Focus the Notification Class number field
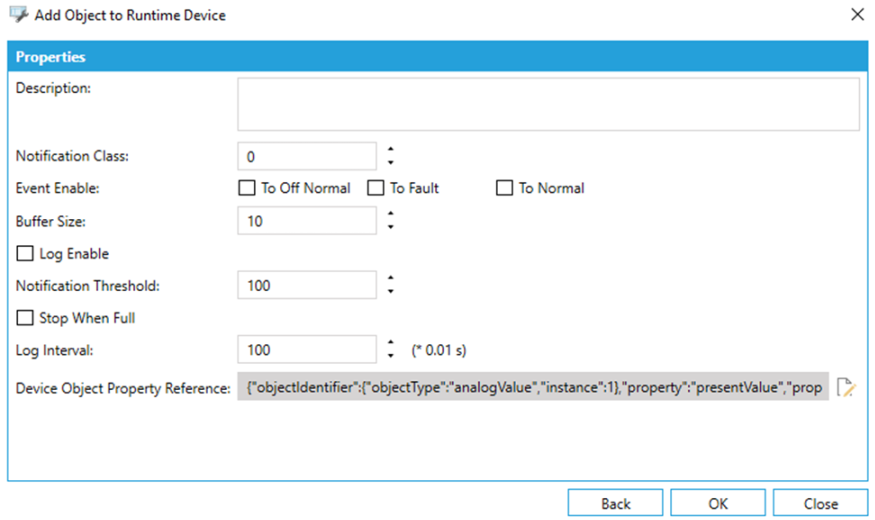This screenshot has height=520, width=875. point(306,157)
